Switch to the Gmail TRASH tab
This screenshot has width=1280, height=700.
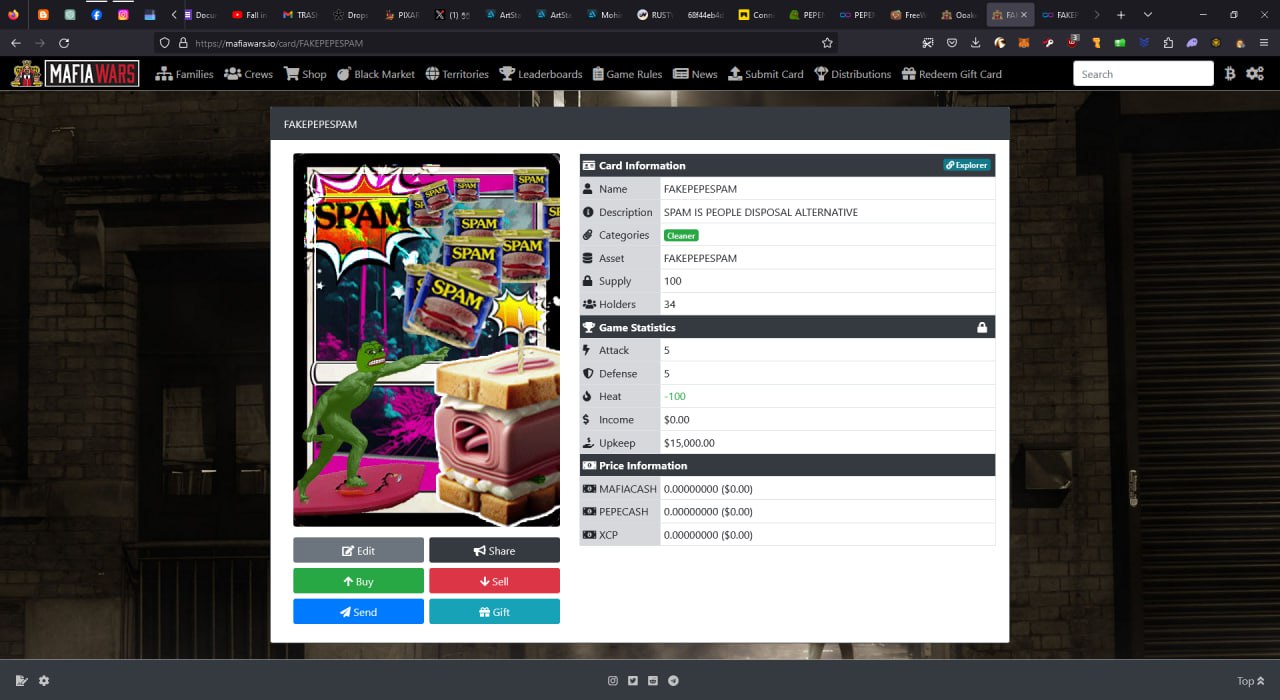point(299,15)
